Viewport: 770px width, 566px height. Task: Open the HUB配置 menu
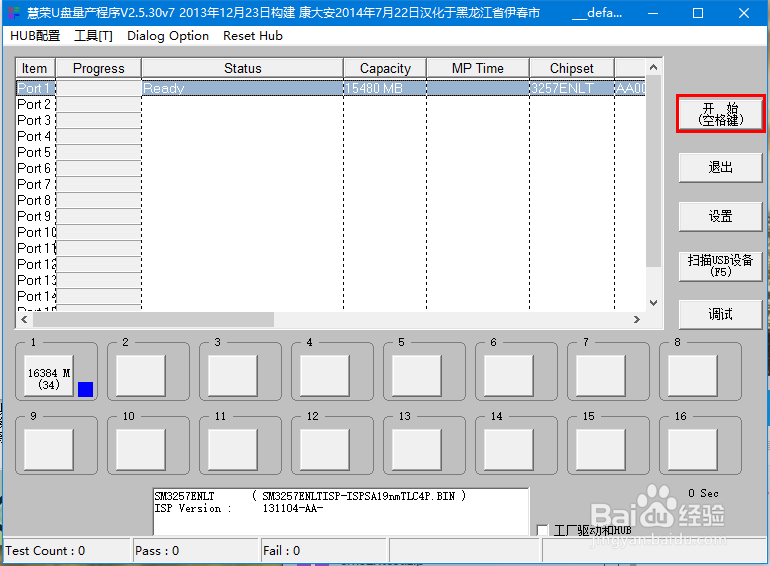coord(35,36)
